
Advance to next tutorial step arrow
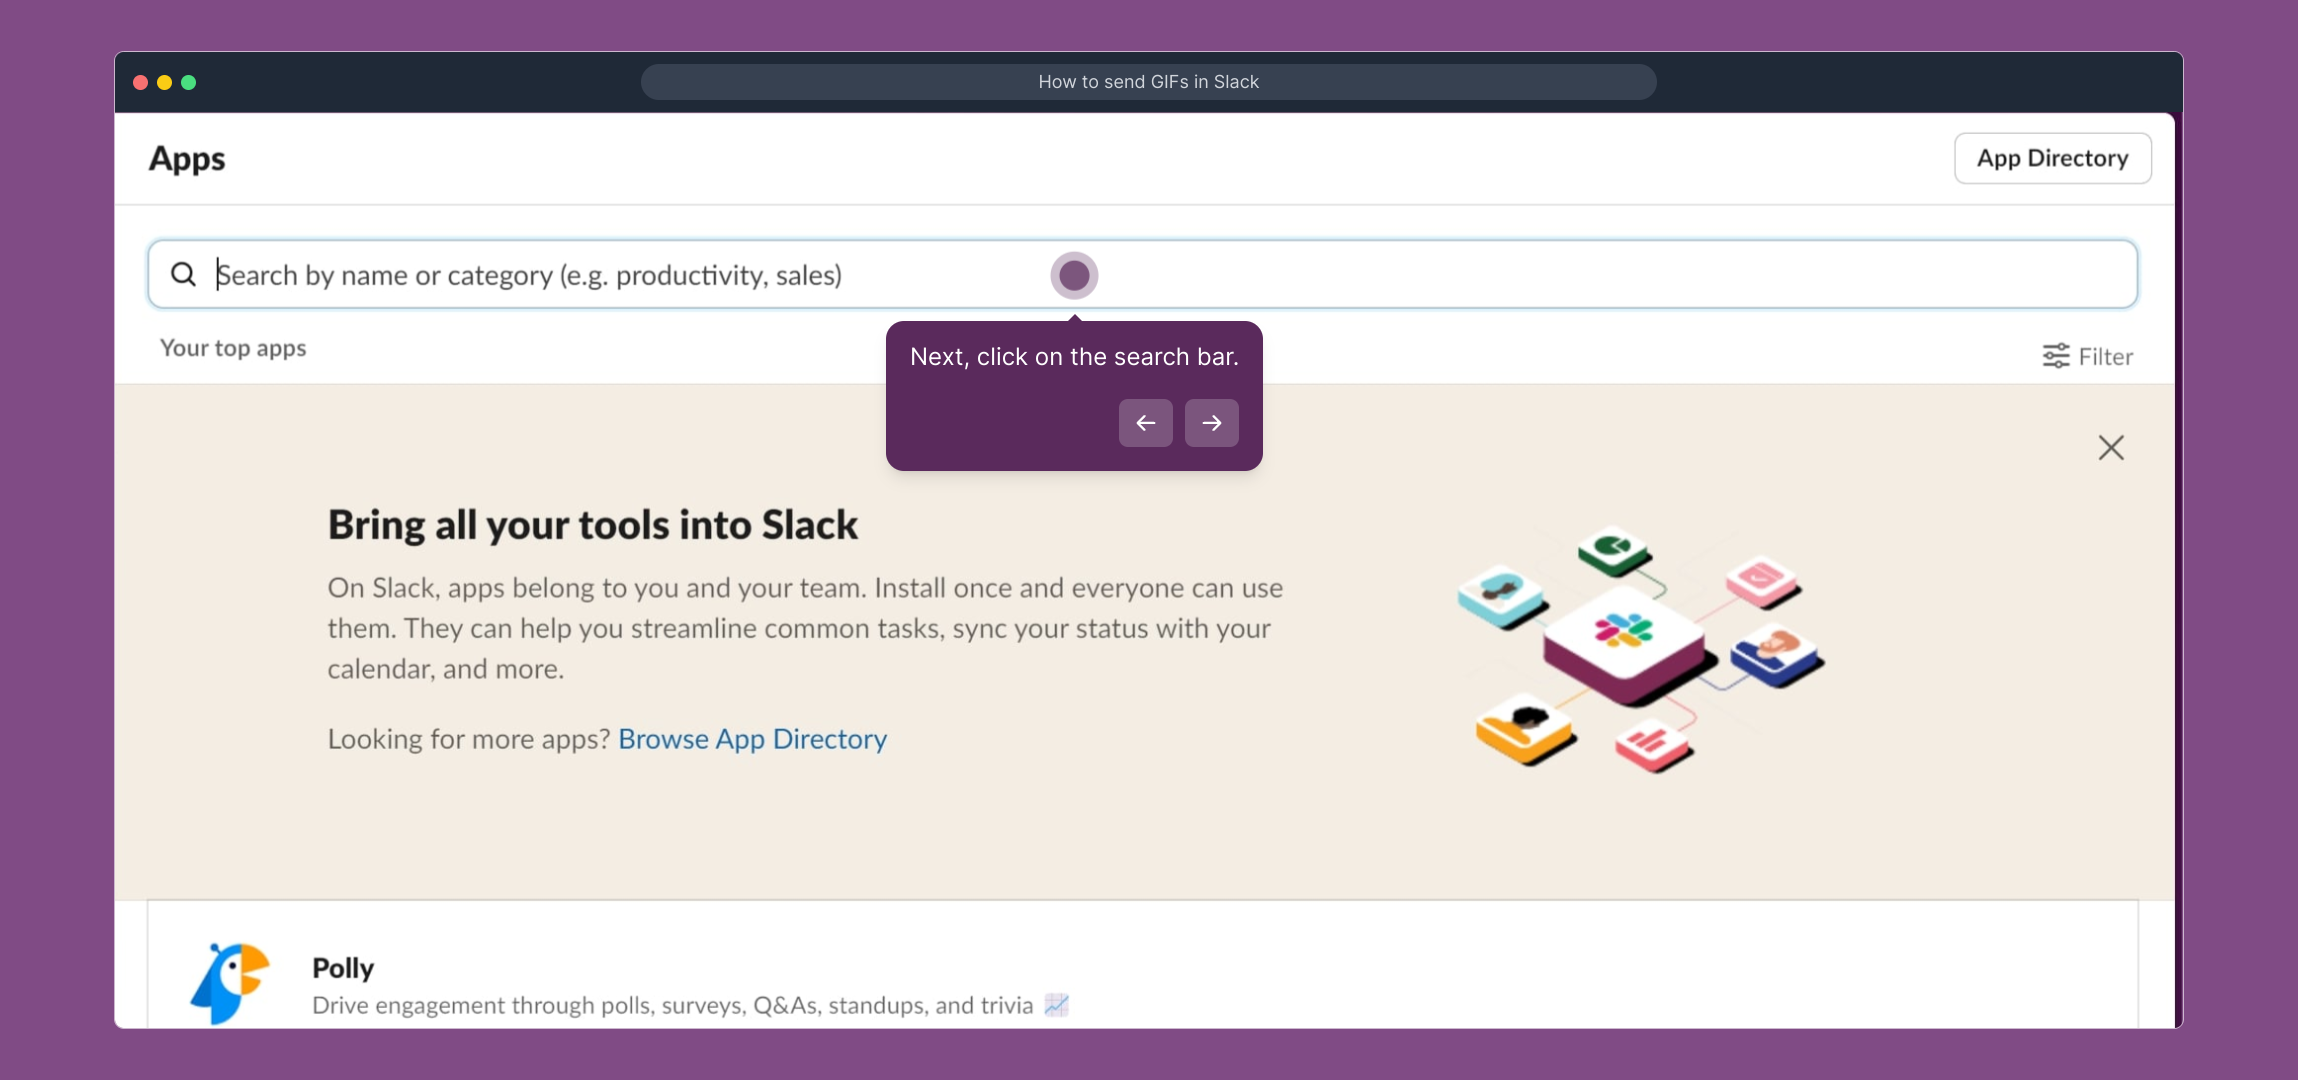pyautogui.click(x=1211, y=423)
